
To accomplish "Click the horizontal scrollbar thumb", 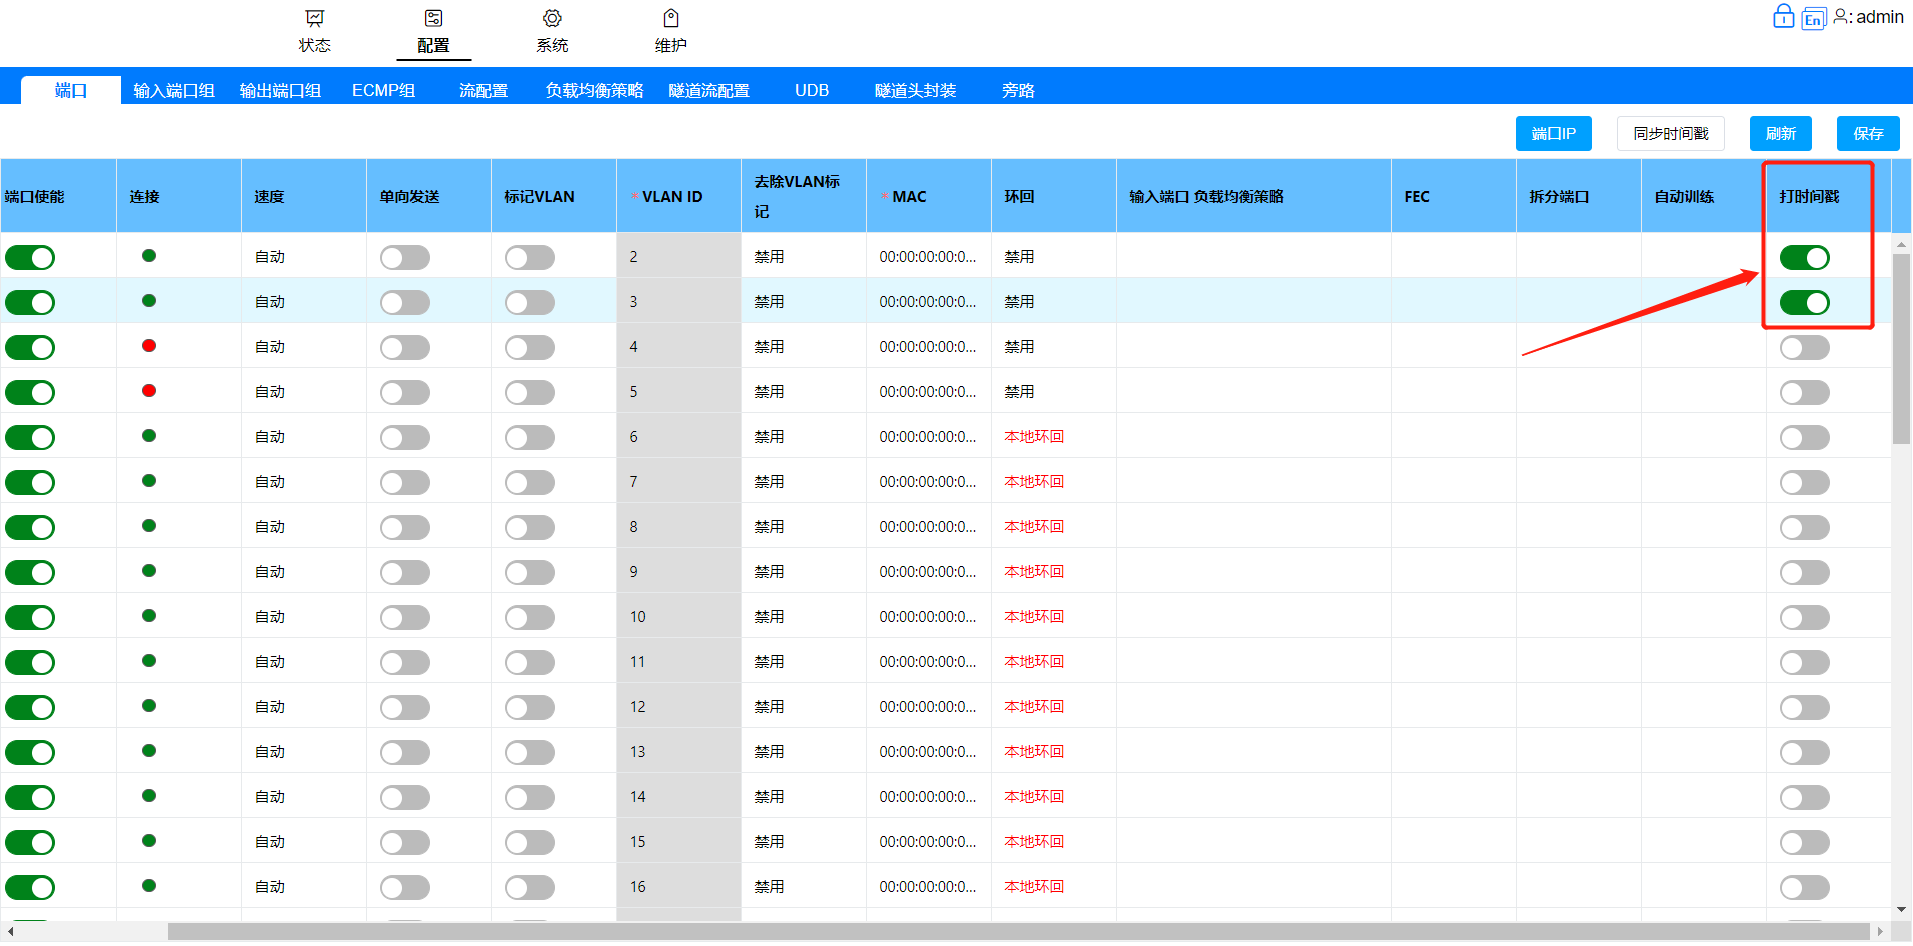I will (1019, 931).
